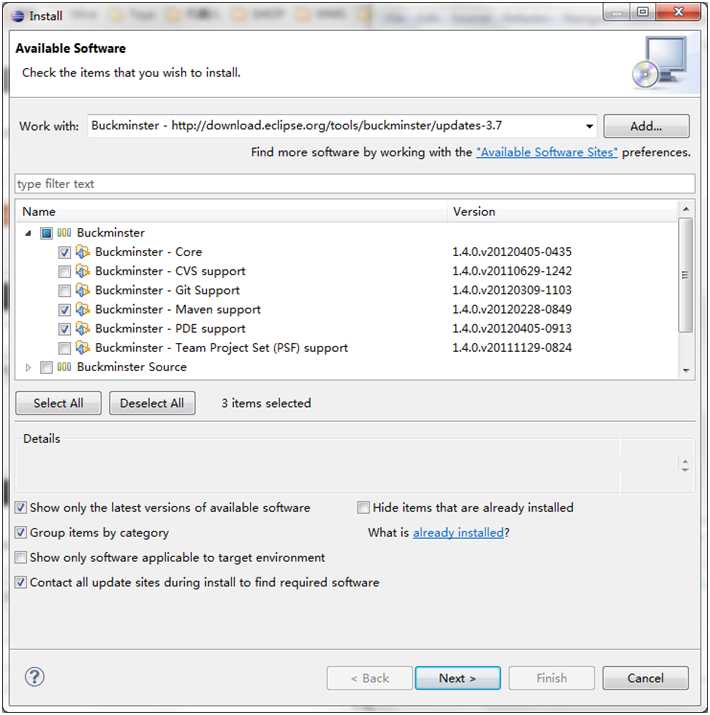
Task: Select the Buckminster - Git Support row label
Action: coord(167,290)
